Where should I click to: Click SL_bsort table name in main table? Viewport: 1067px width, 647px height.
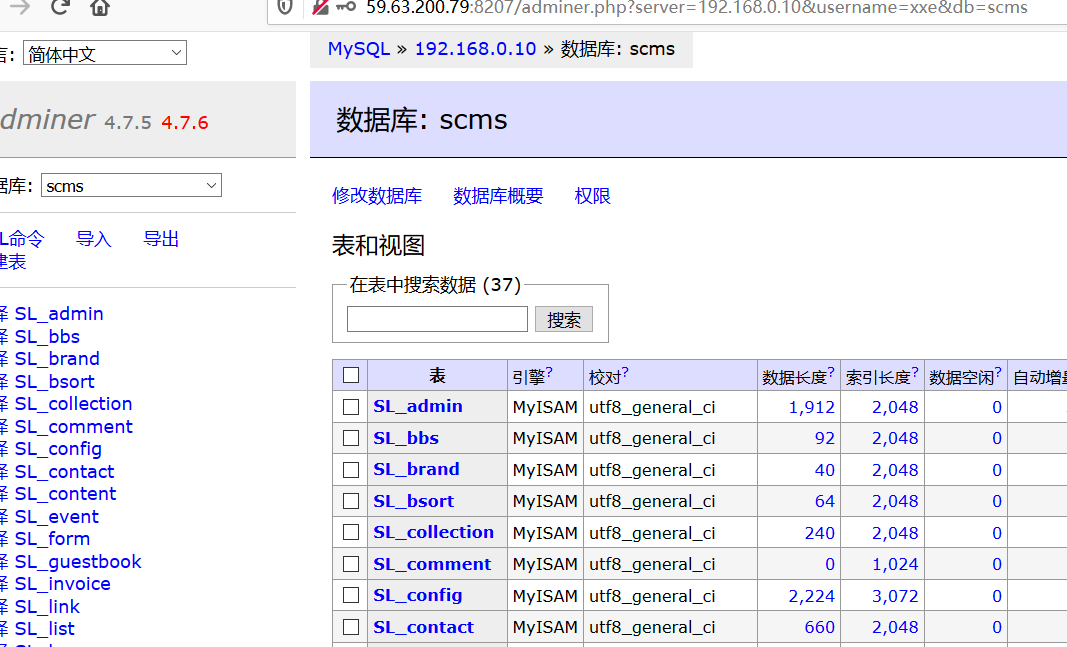tap(414, 501)
